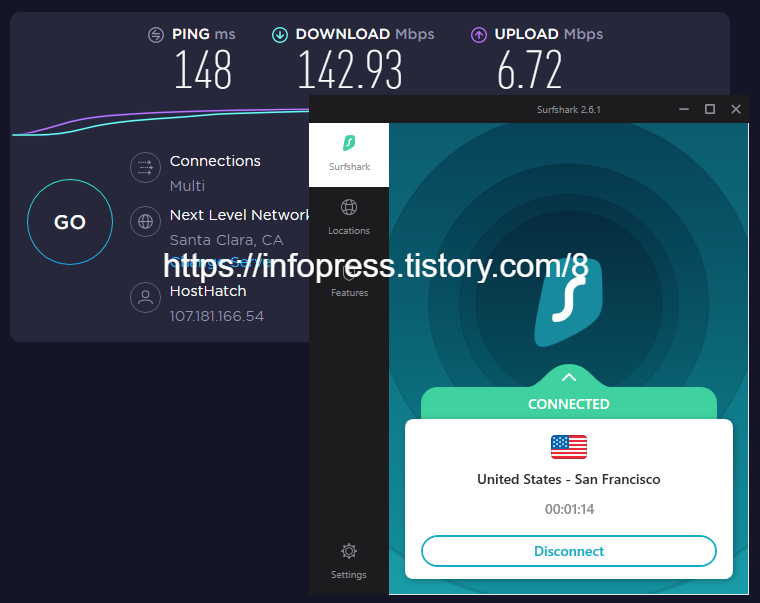
Task: Start the speed test with GO button
Action: [70, 222]
